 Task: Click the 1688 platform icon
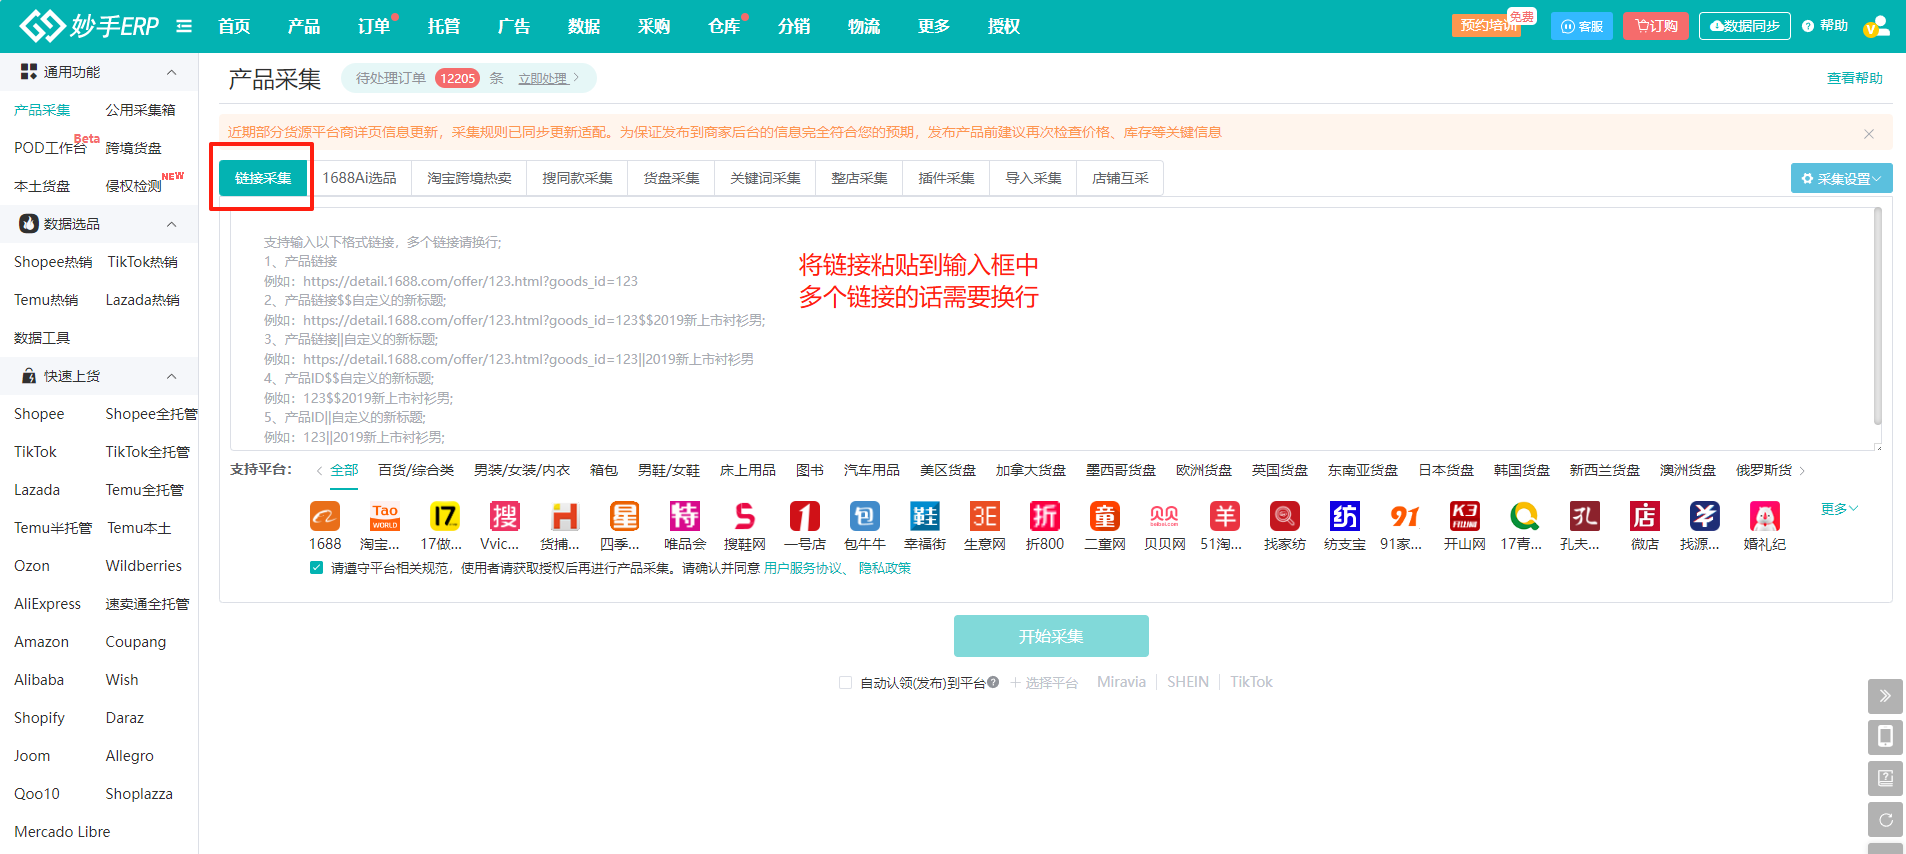325,516
